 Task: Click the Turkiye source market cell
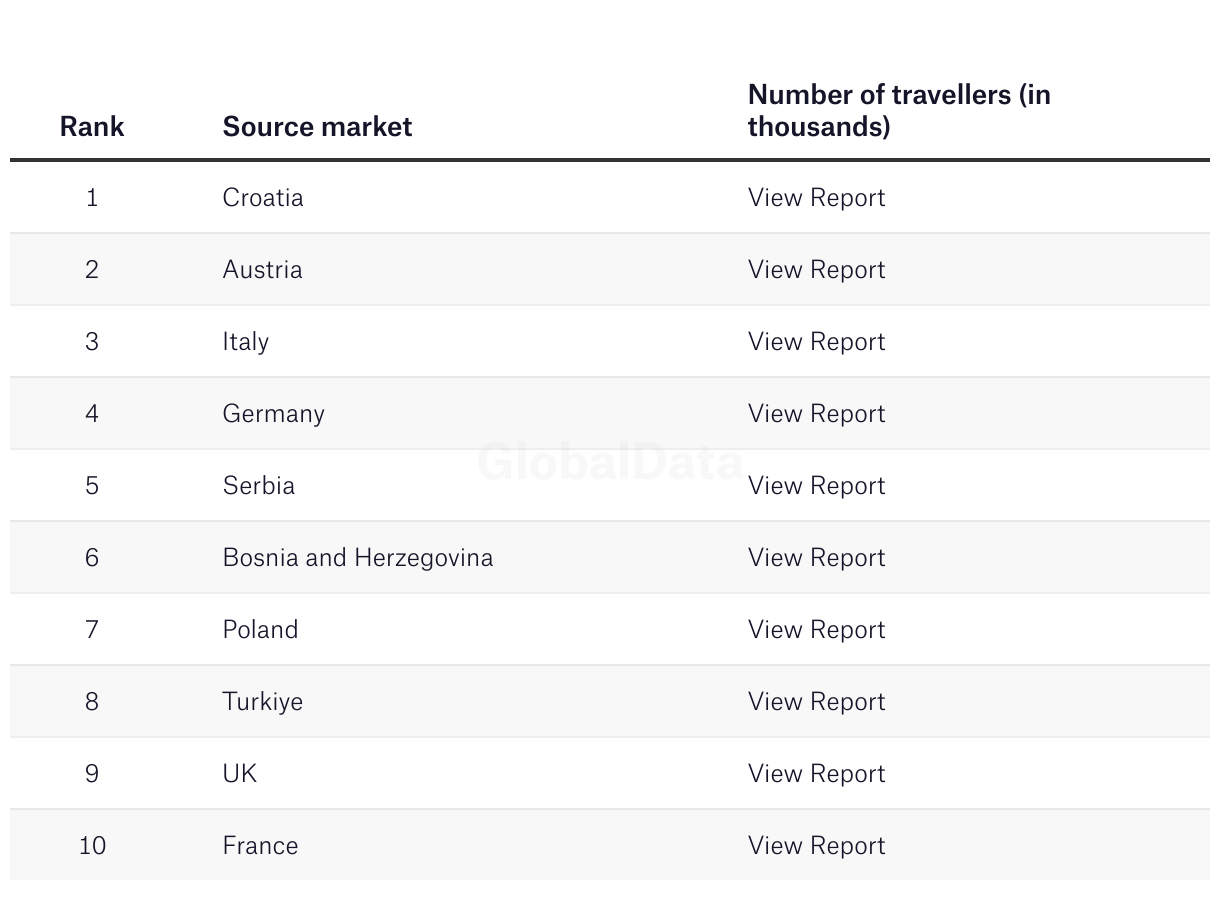click(262, 702)
